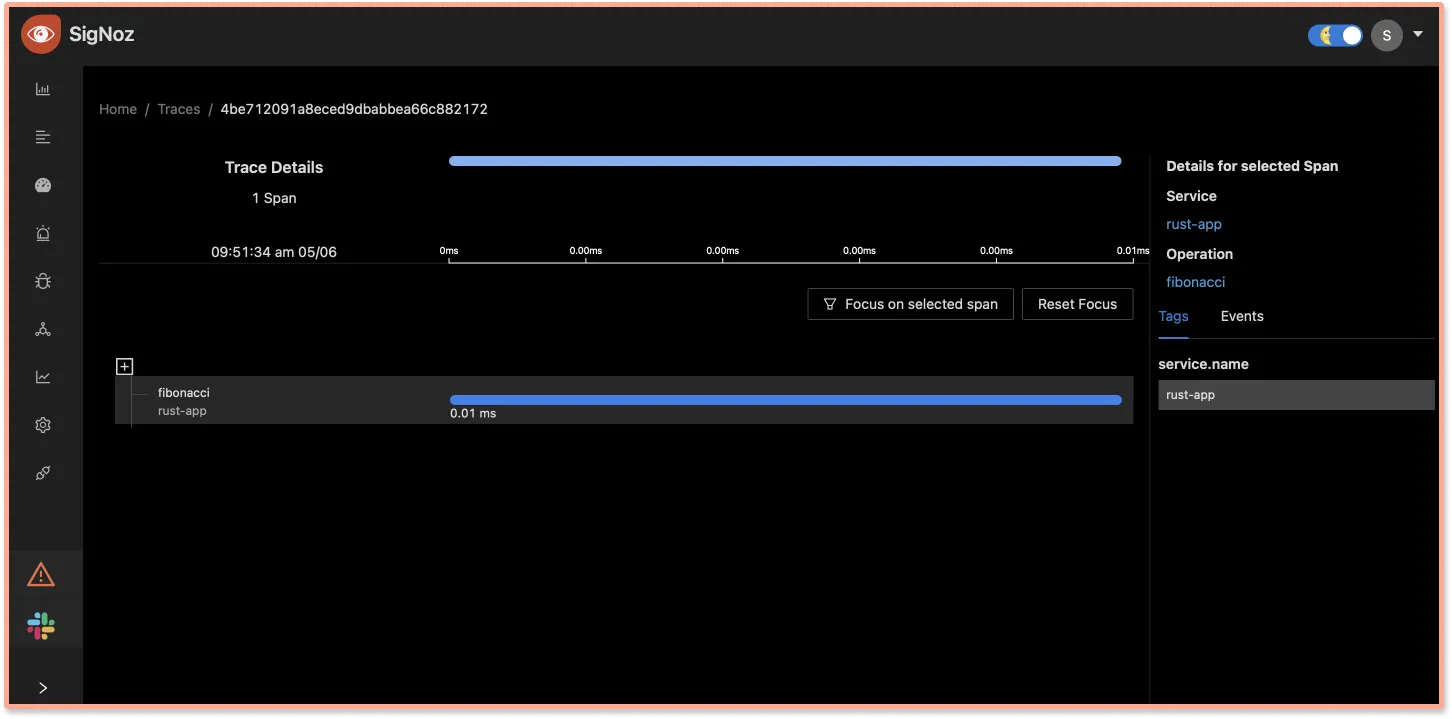Switch to the Tags tab

1173,316
